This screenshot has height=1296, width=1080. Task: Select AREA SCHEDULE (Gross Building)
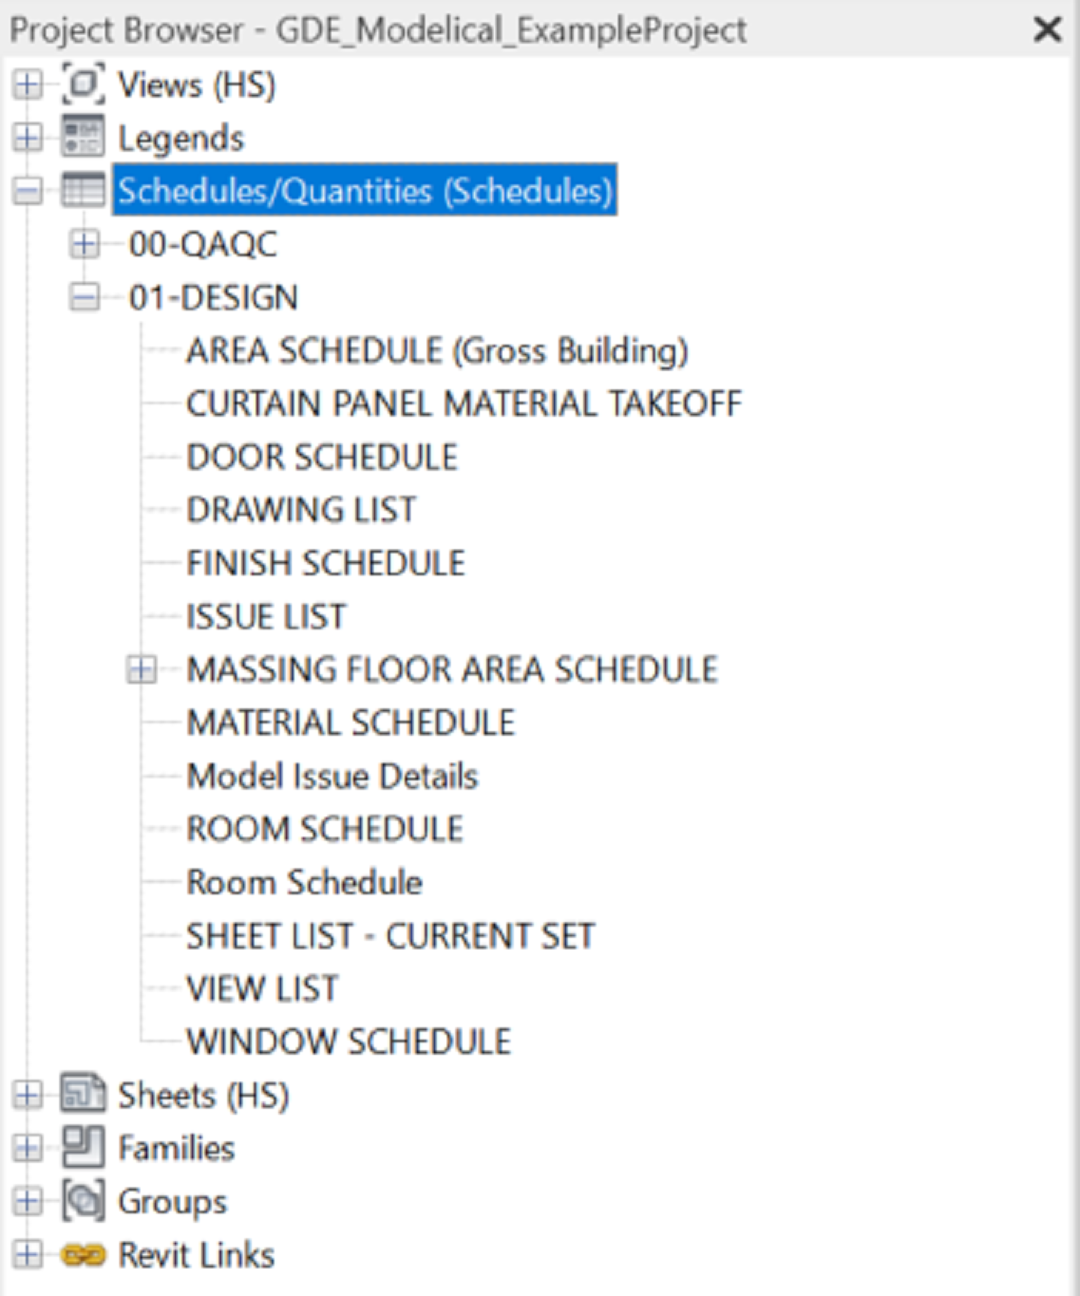437,351
